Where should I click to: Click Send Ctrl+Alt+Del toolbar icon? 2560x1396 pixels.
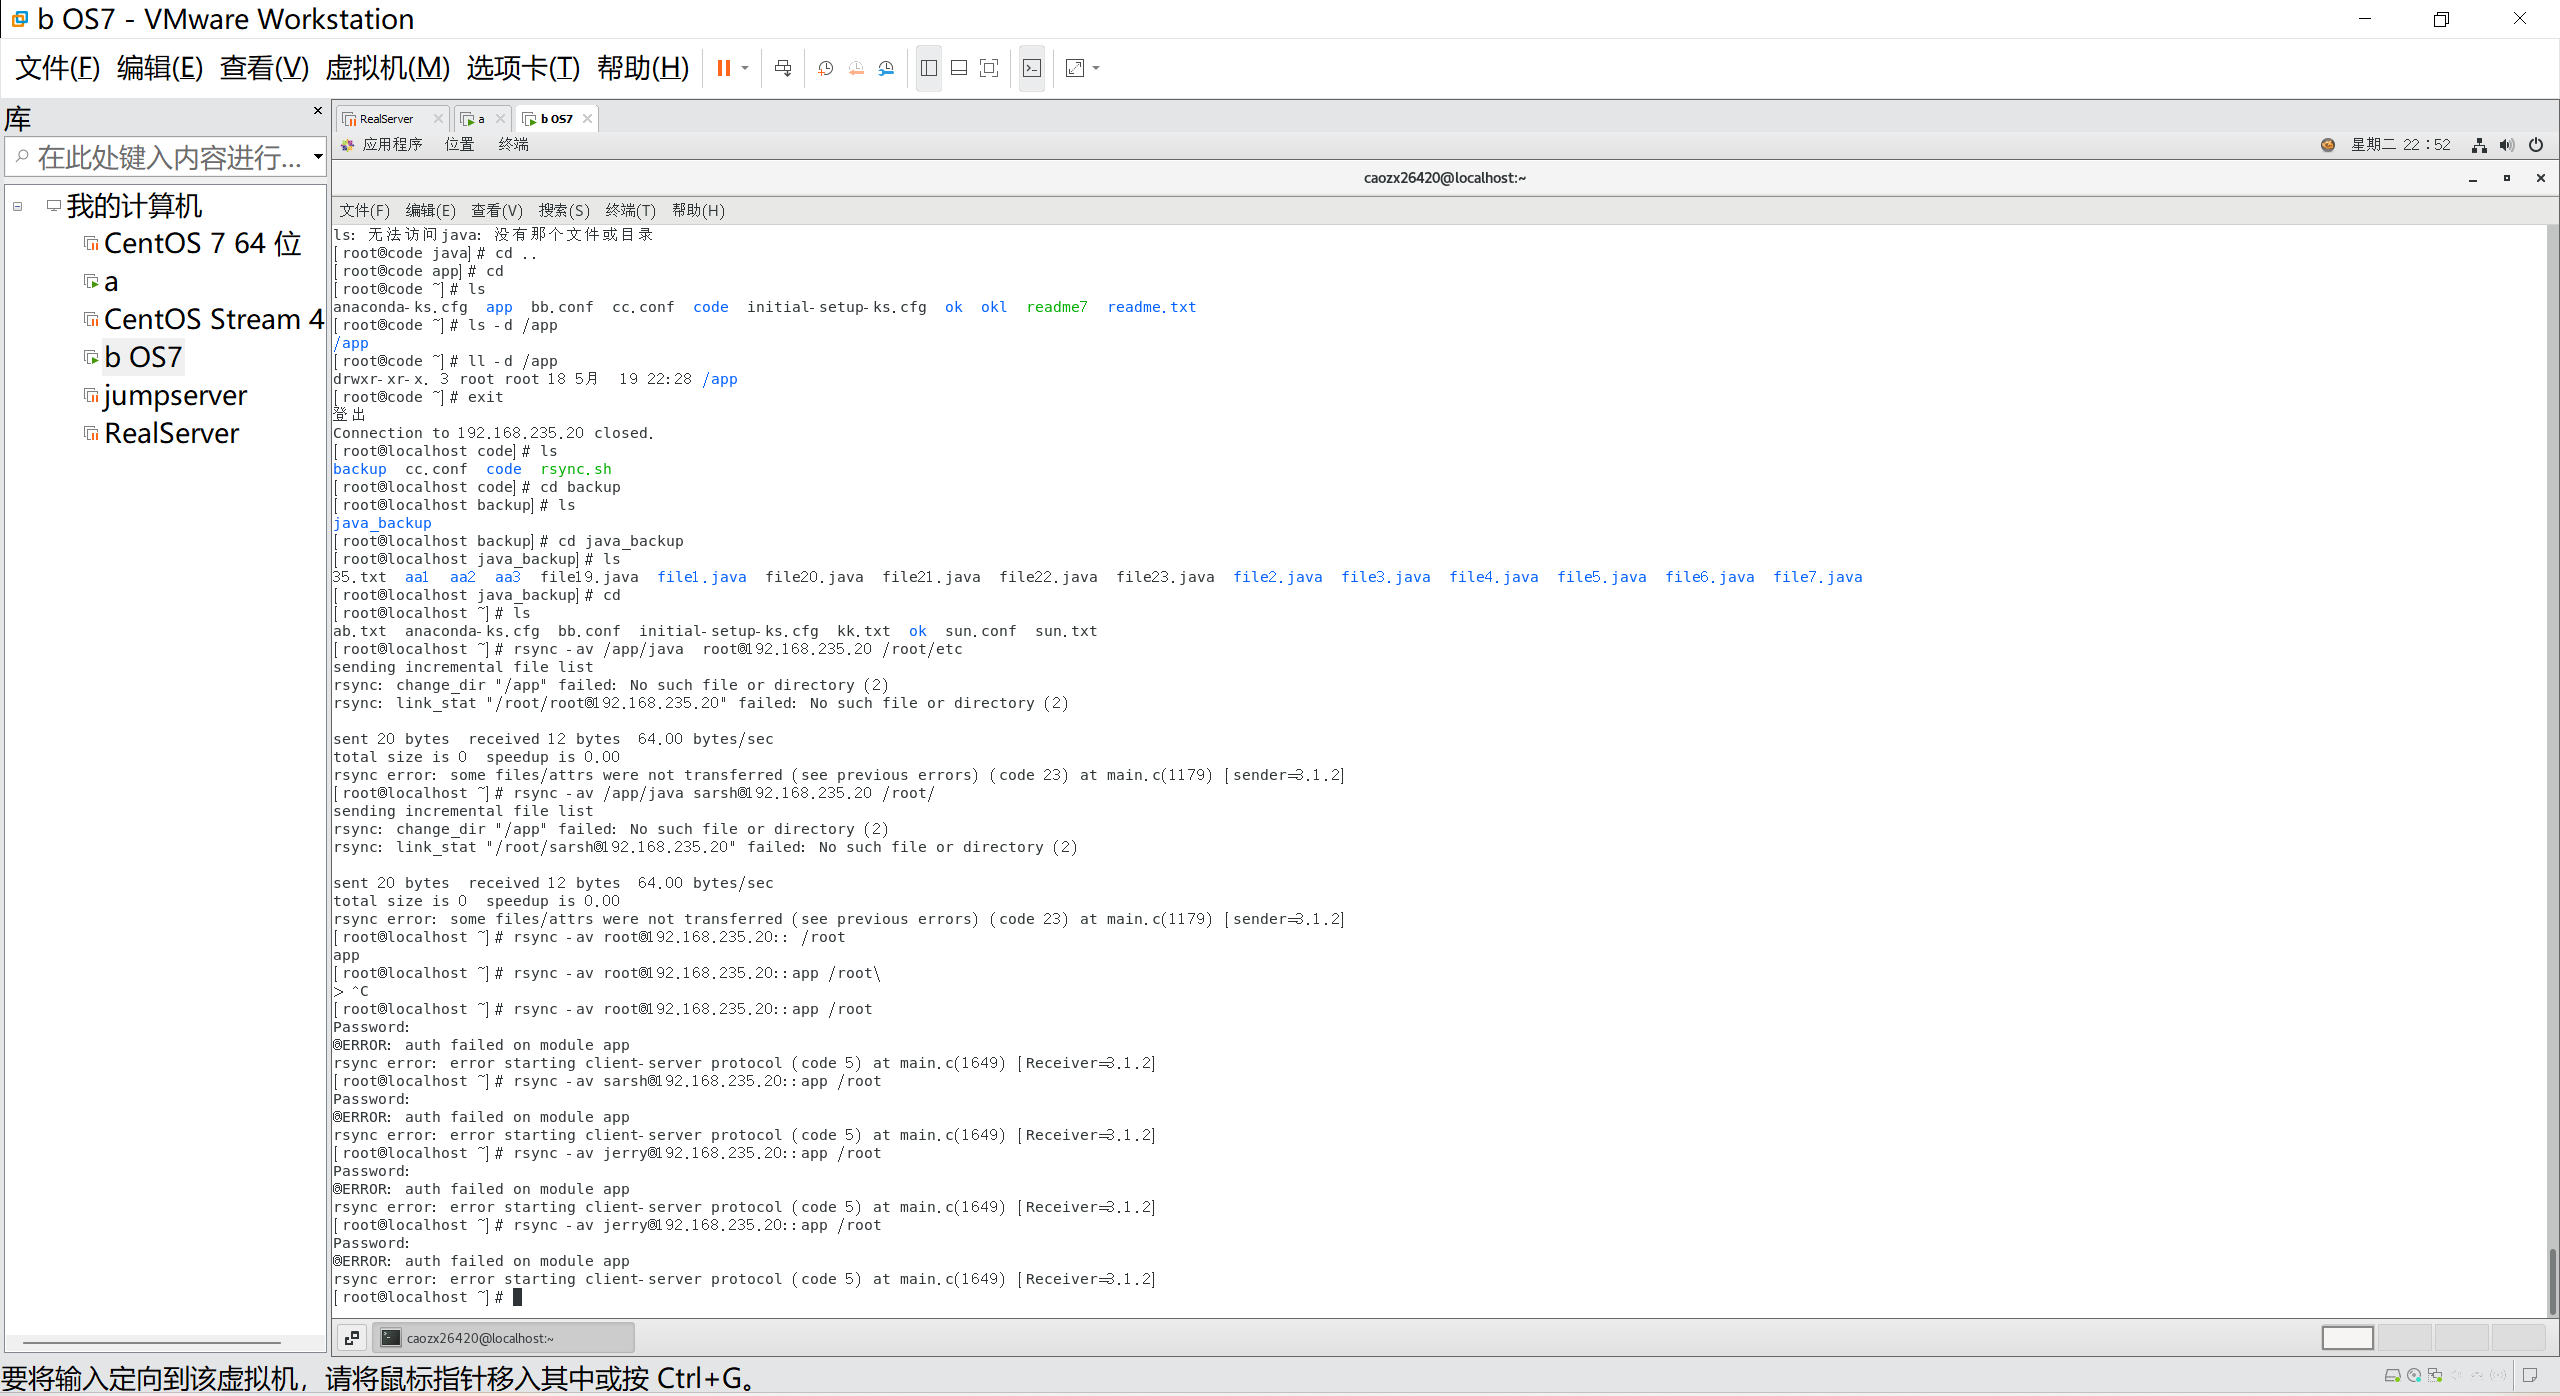pyautogui.click(x=783, y=68)
